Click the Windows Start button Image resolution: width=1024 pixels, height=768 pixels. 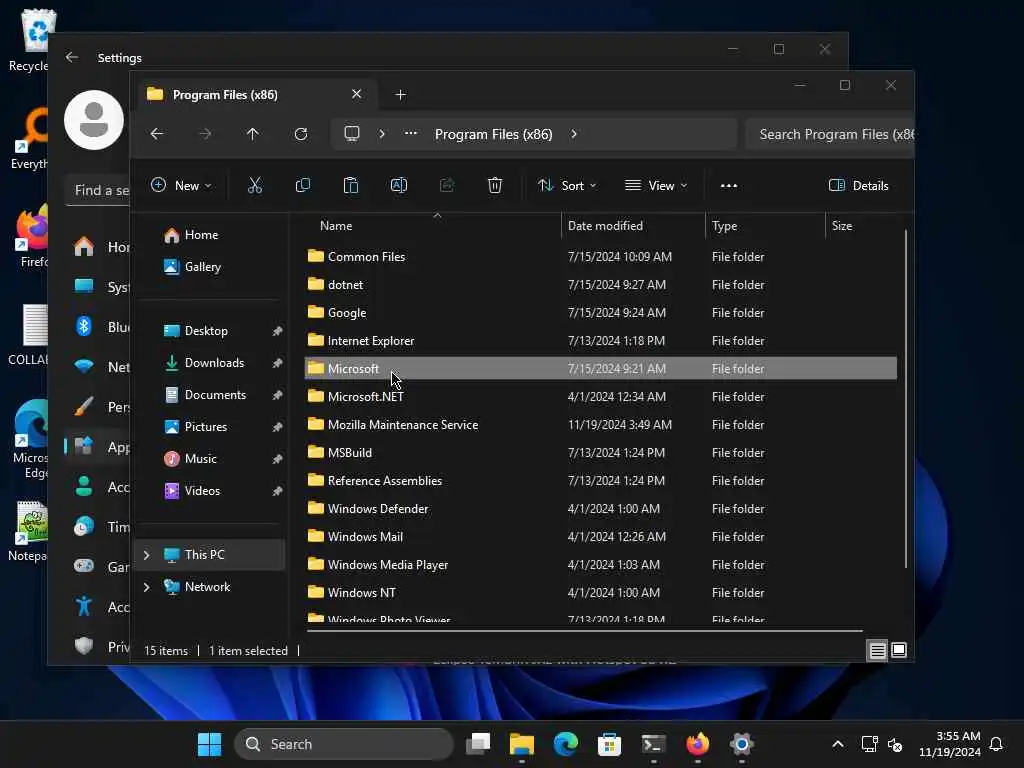[x=209, y=744]
